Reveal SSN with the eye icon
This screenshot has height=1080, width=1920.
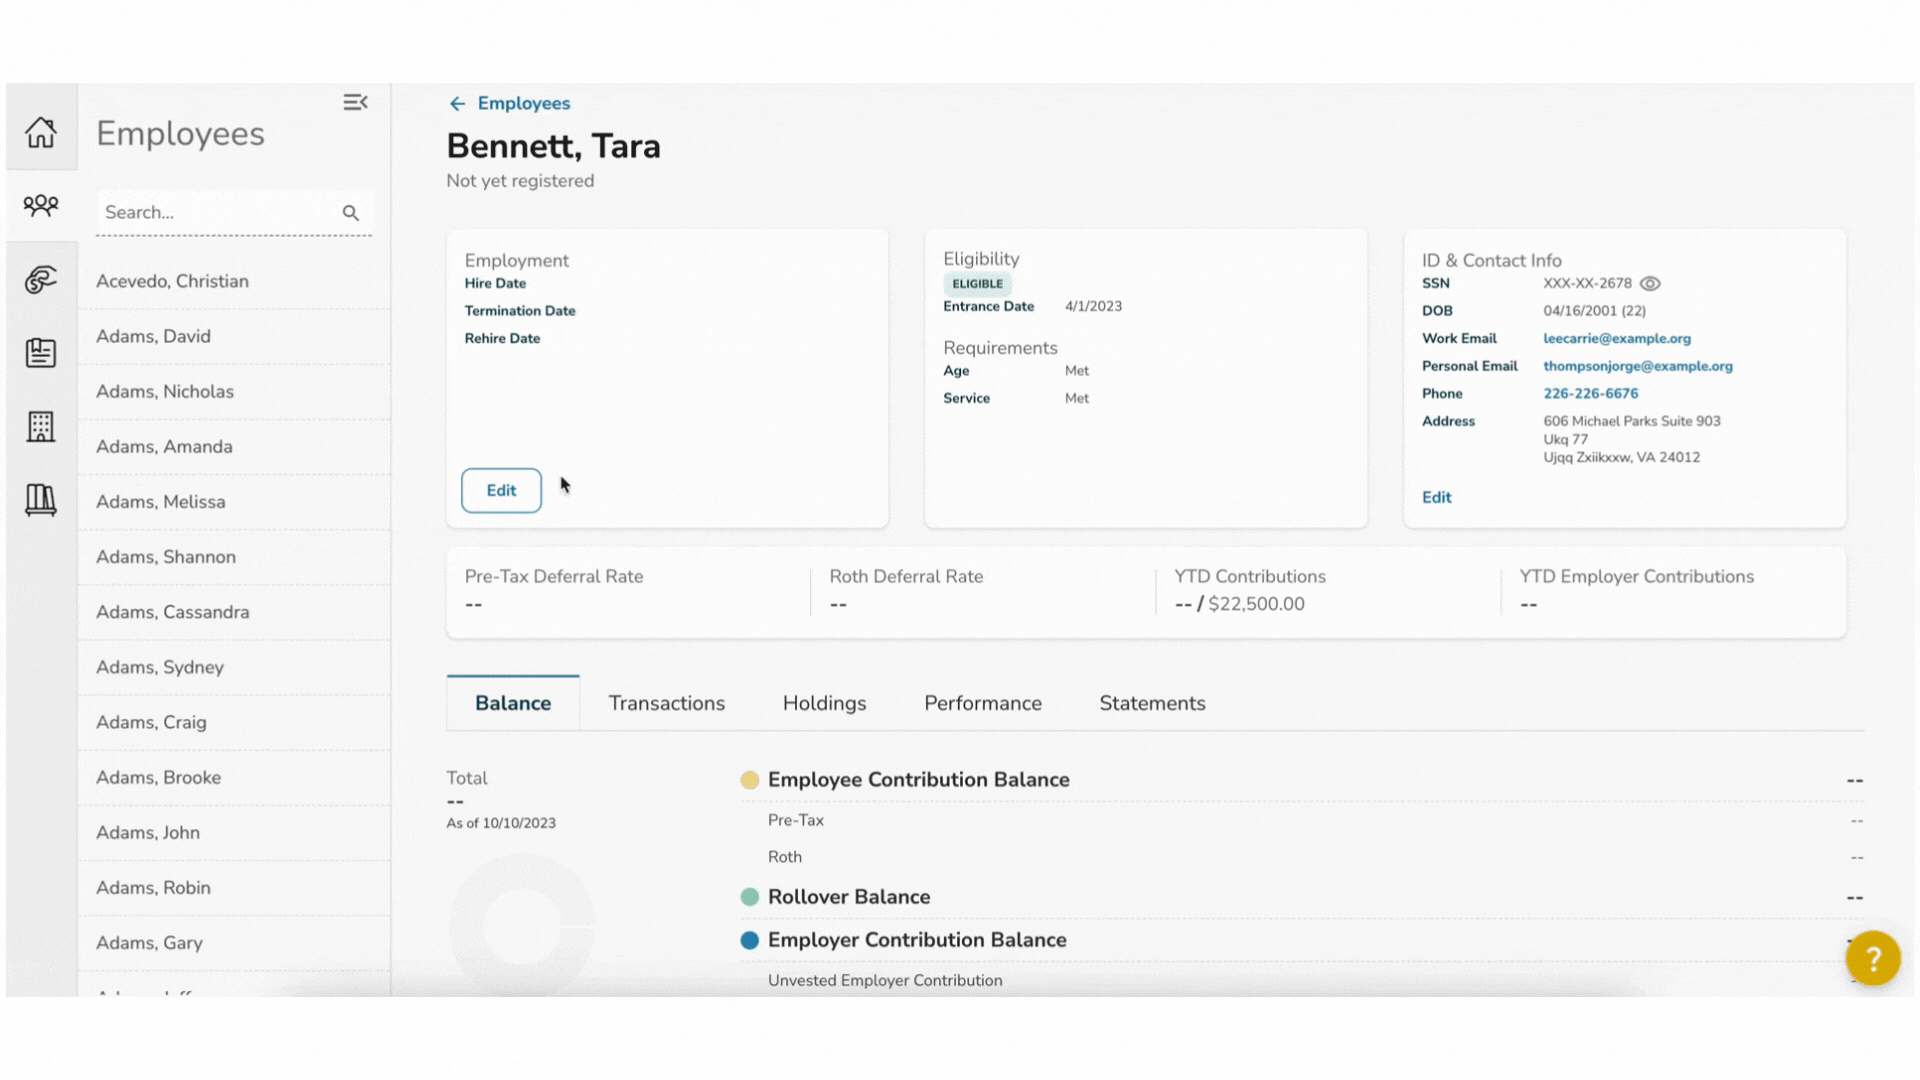click(x=1650, y=284)
